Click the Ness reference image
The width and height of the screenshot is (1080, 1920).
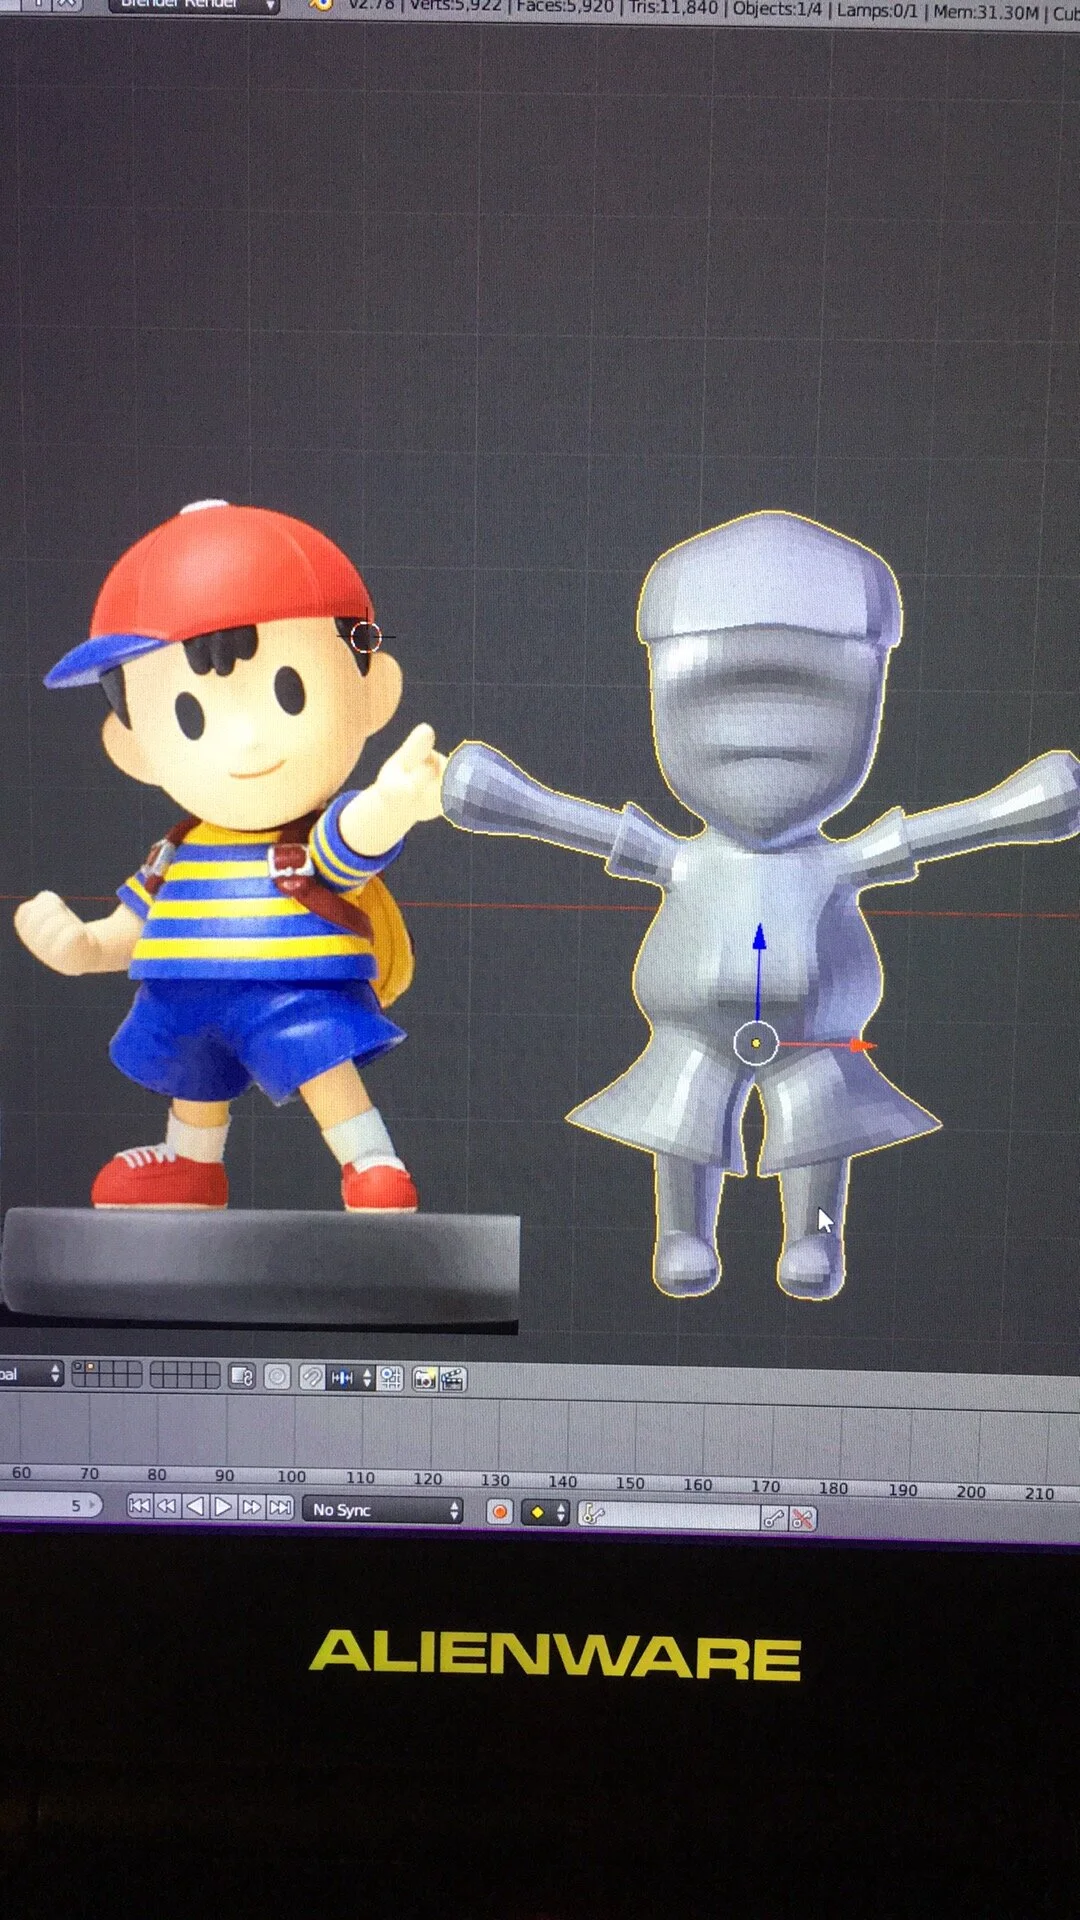pyautogui.click(x=258, y=915)
